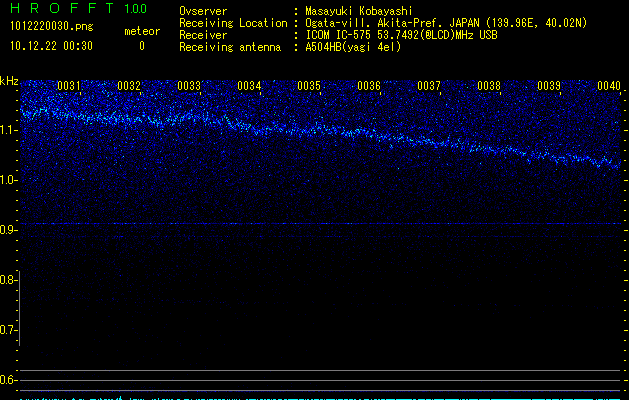The width and height of the screenshot is (629, 400).
Task: Select the 0031 time marker
Action: click(x=69, y=86)
